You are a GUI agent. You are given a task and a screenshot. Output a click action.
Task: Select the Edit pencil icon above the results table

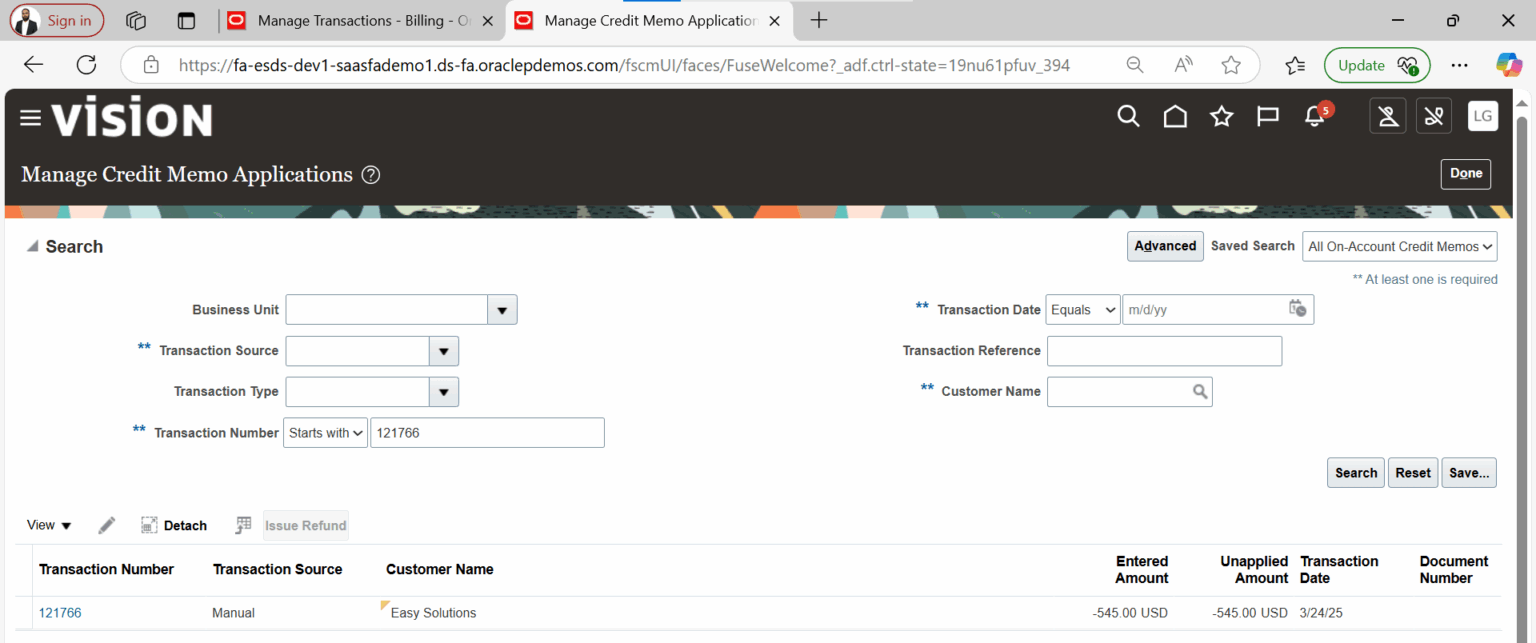(x=106, y=524)
